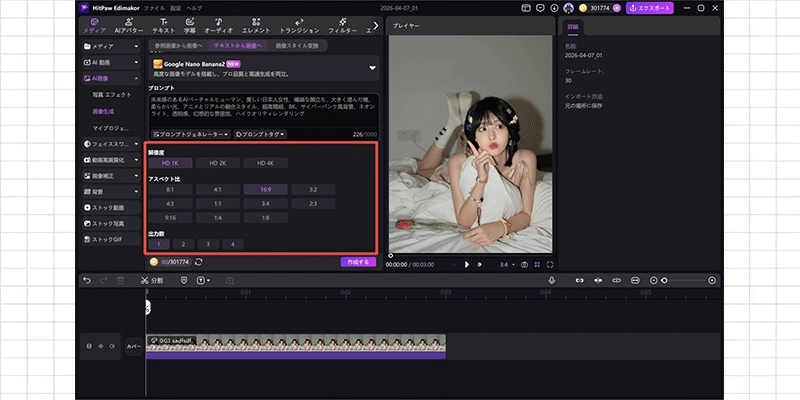Expand the Google Nano Banana2 model dropdown

[372, 68]
